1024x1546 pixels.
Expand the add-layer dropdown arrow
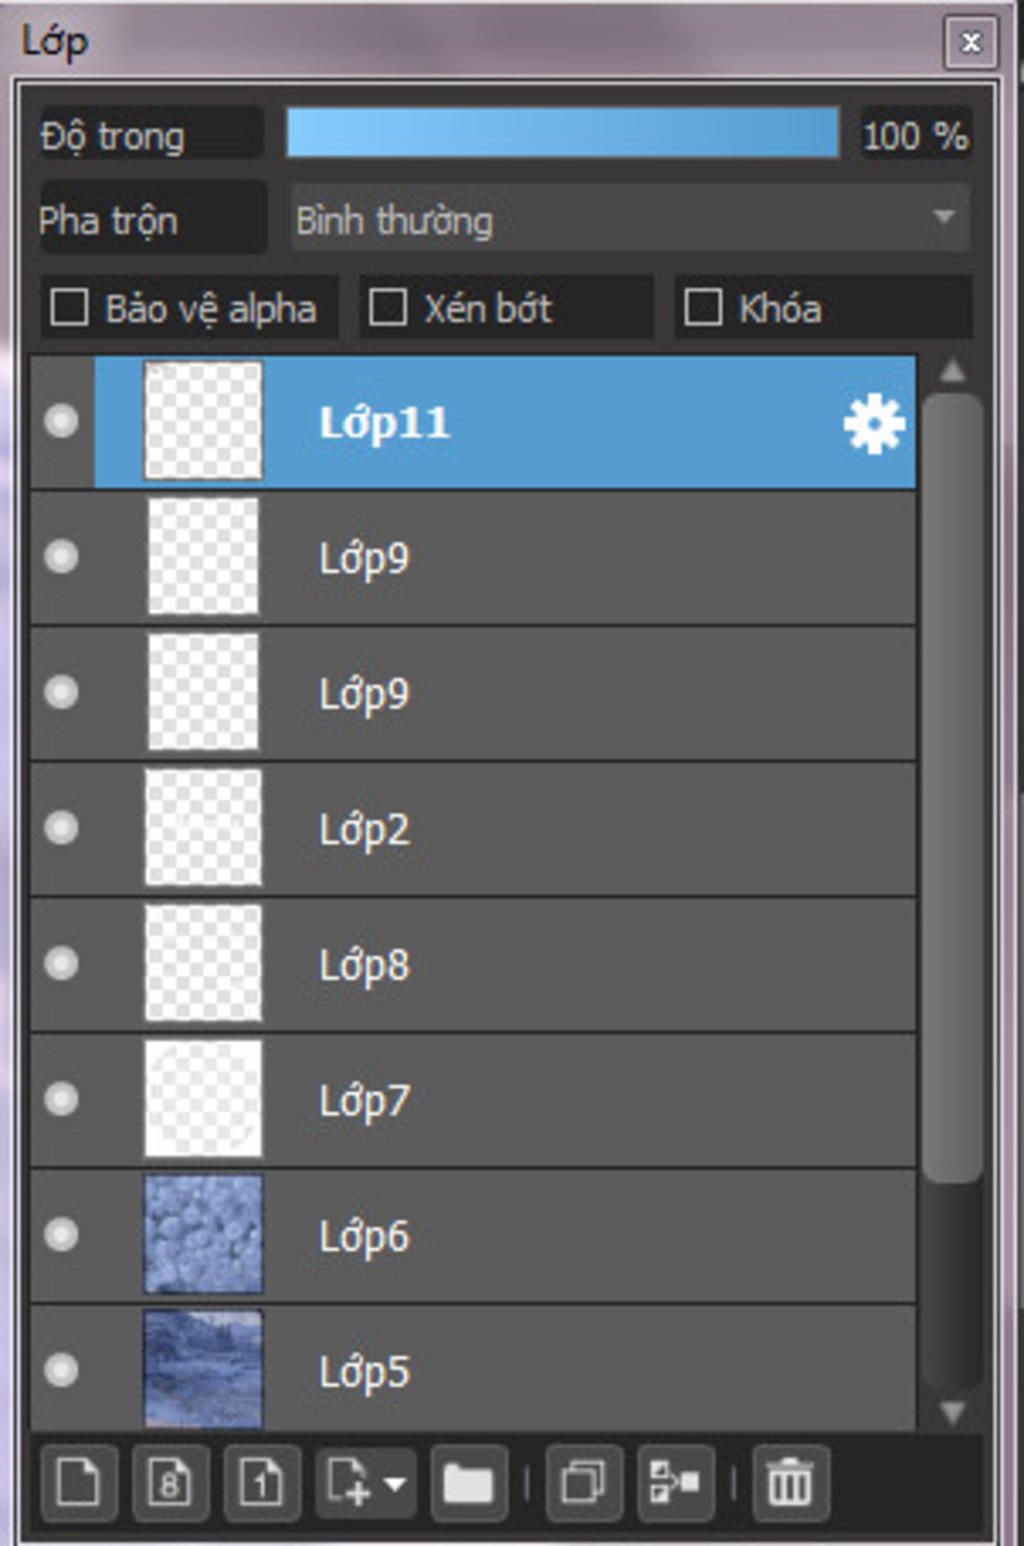point(395,1483)
